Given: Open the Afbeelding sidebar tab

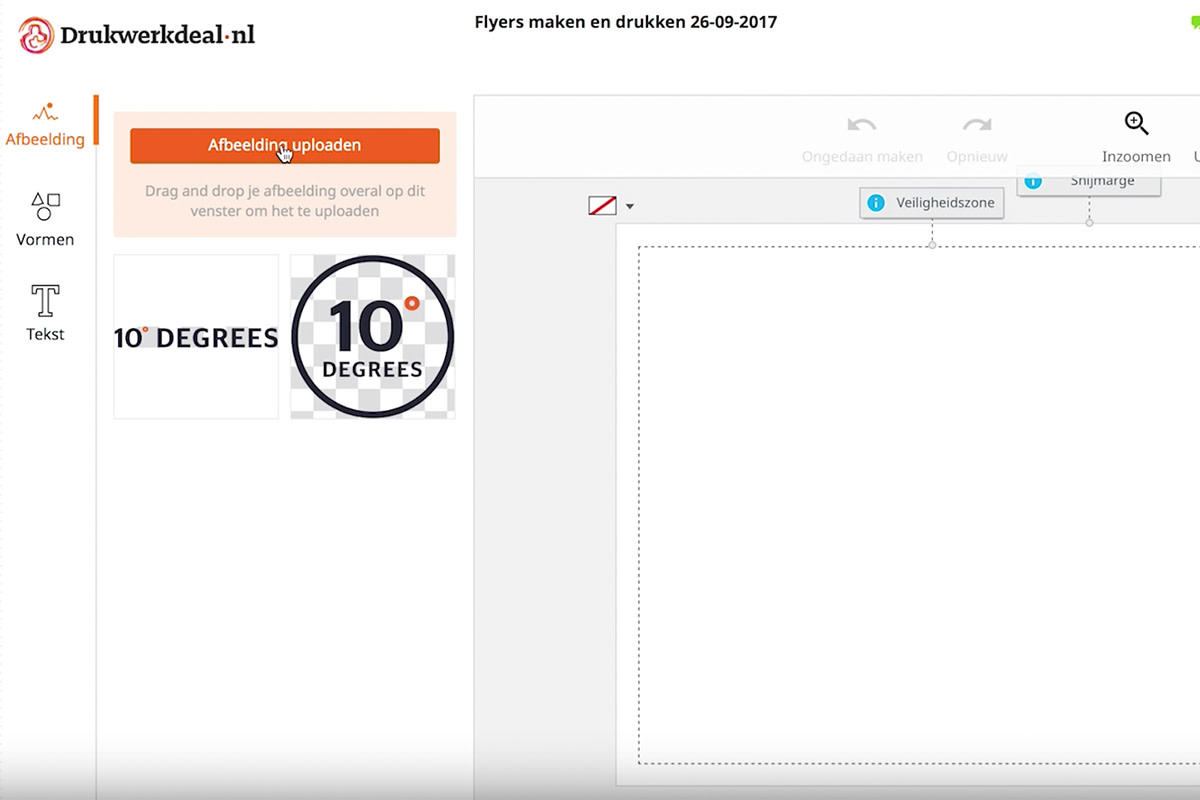Looking at the screenshot, I should (x=45, y=124).
